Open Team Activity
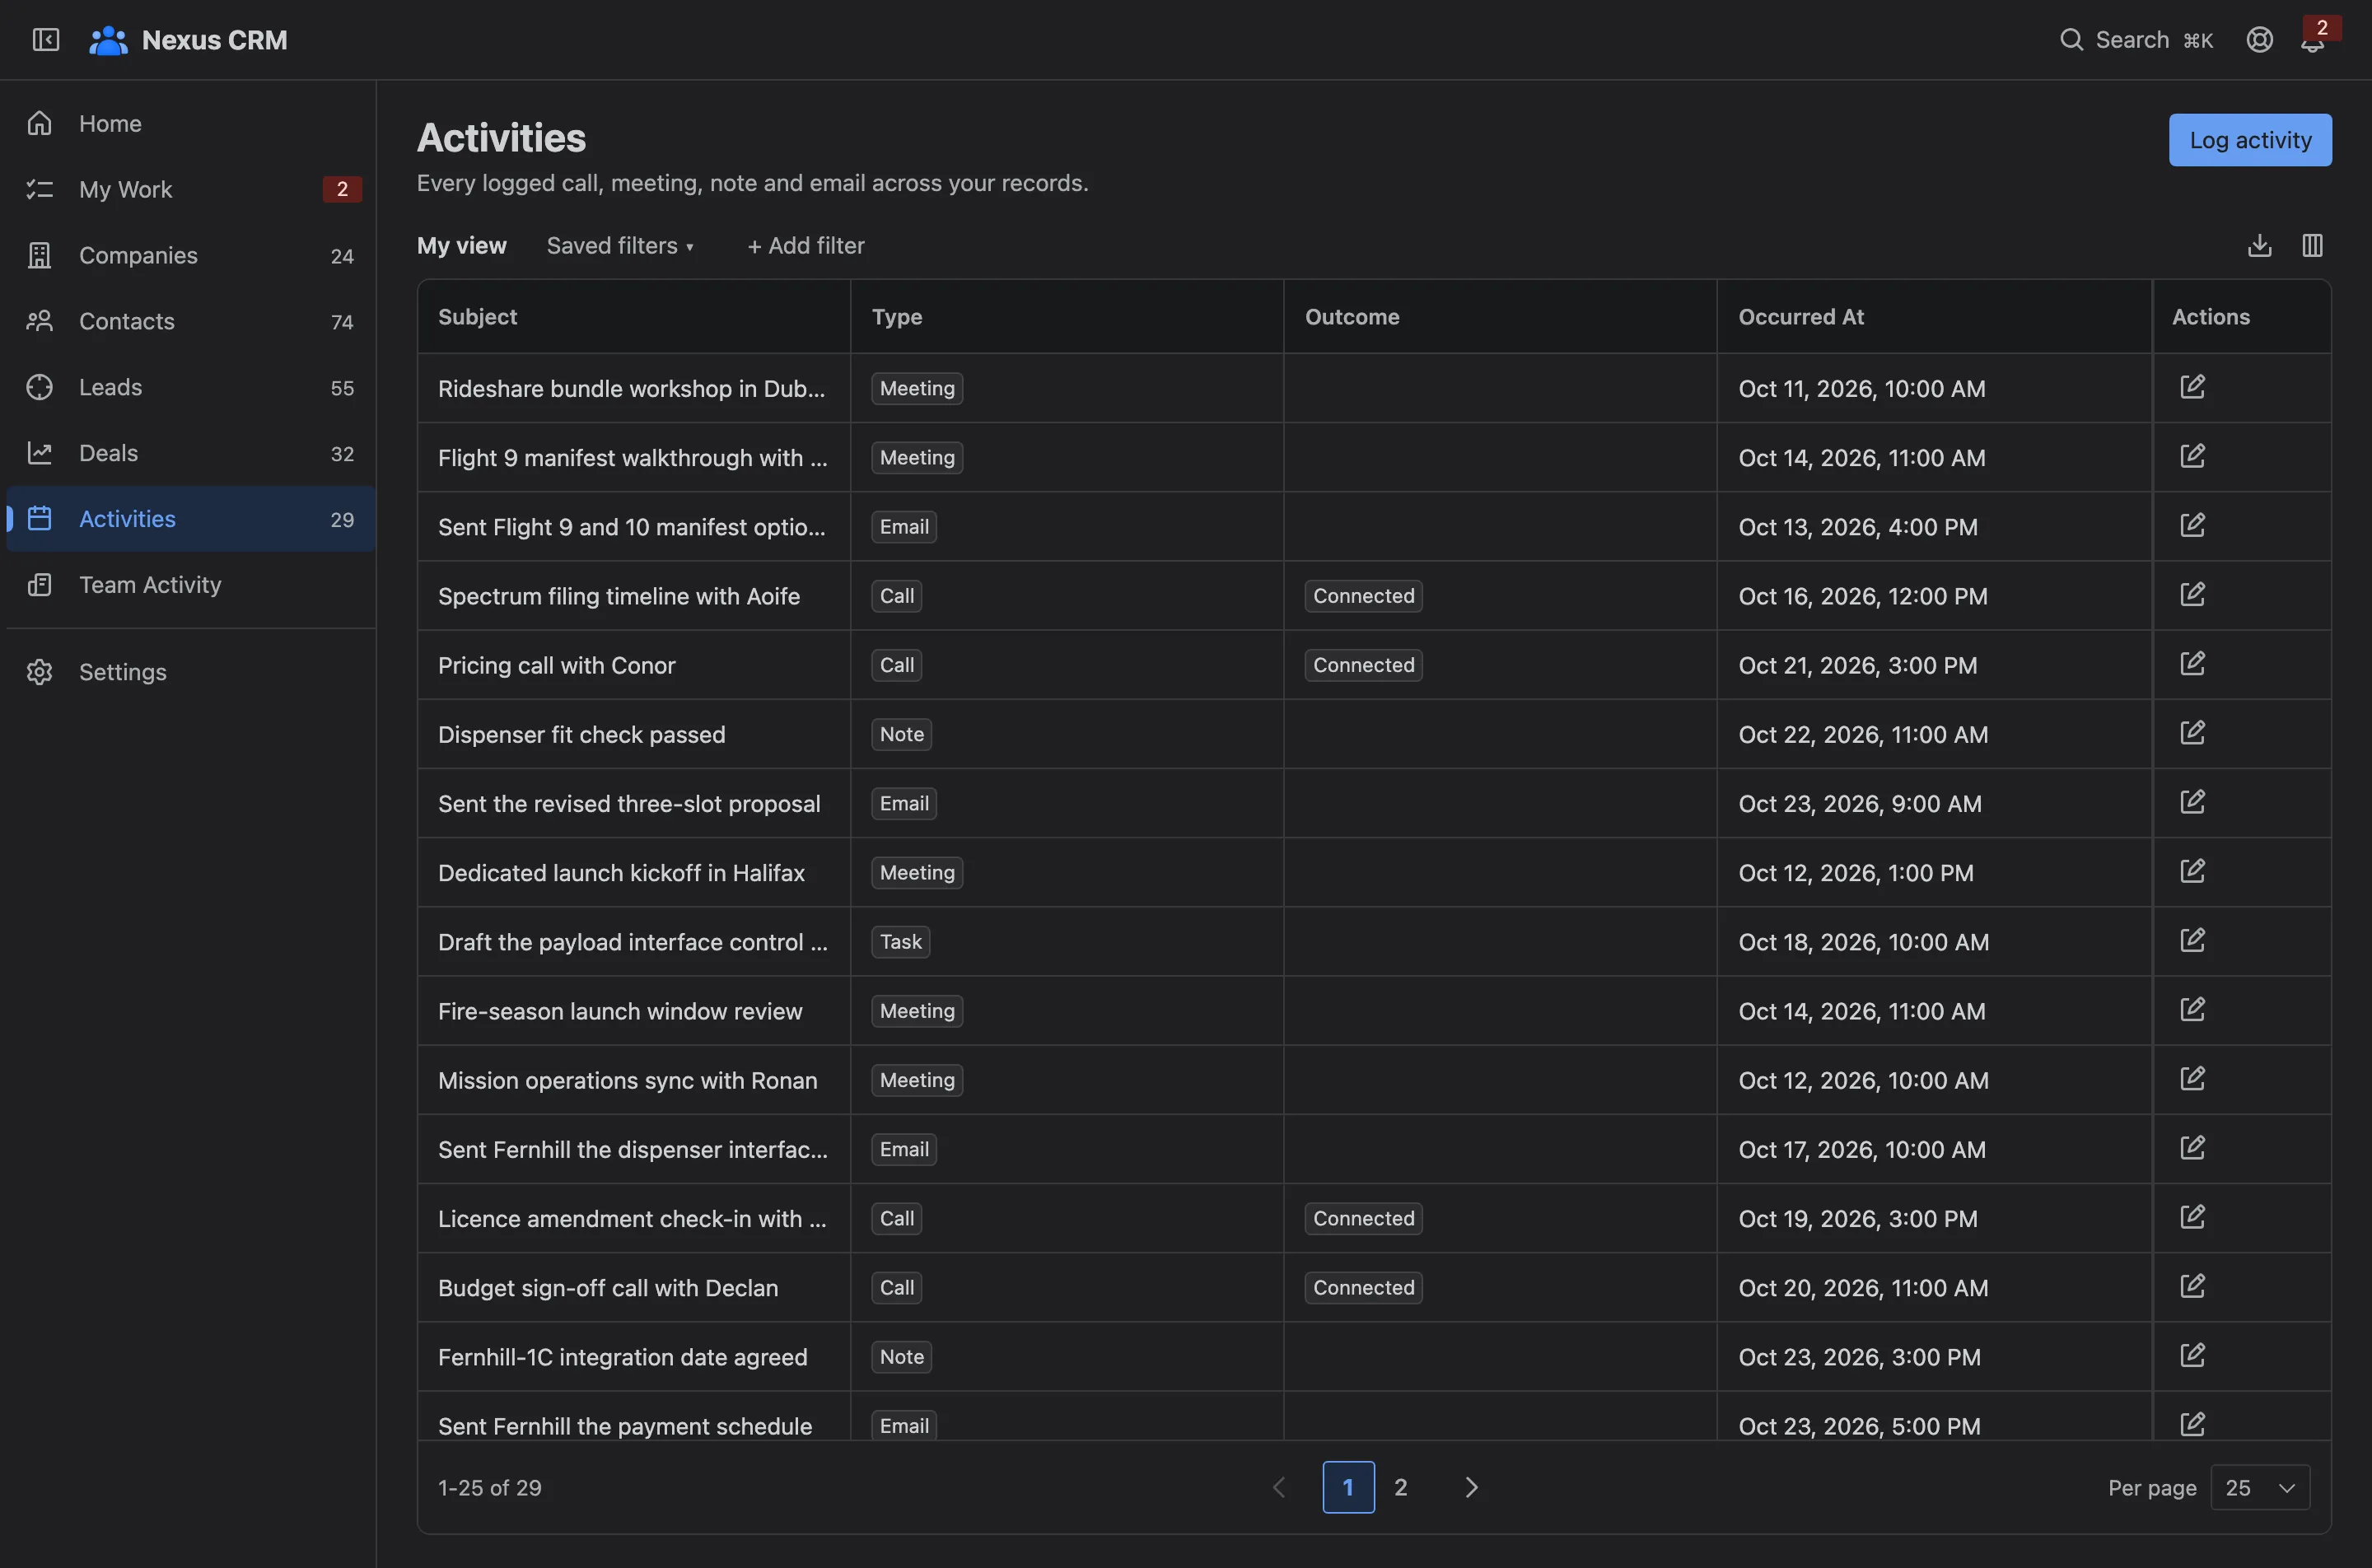Screen dimensions: 2372x1568 pyautogui.click(x=191, y=585)
